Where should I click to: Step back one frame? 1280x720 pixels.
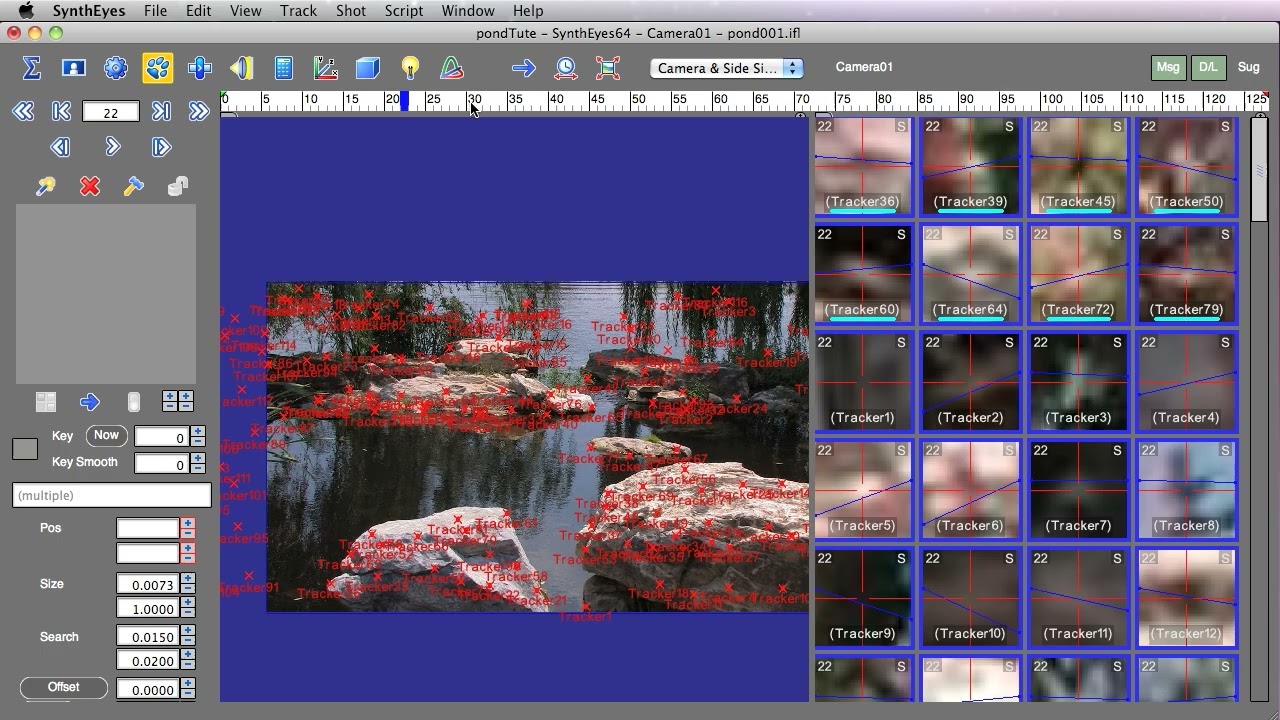[x=60, y=147]
